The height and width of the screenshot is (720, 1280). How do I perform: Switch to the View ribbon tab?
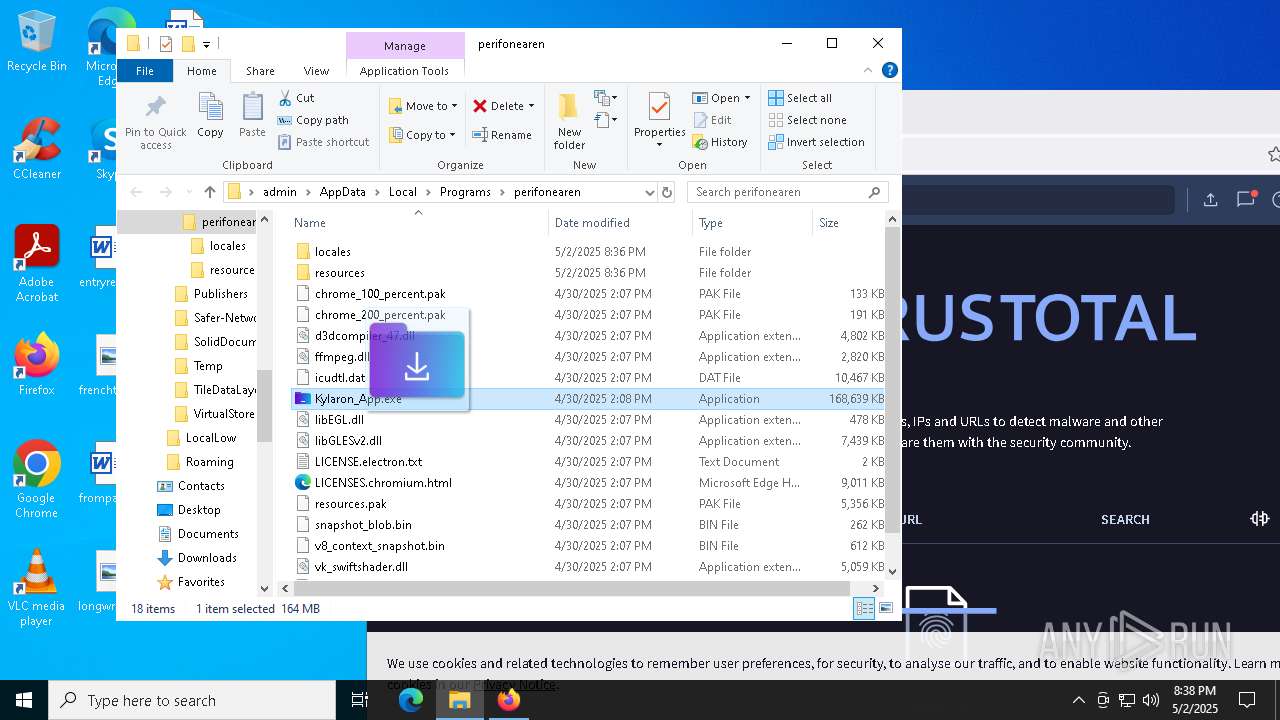click(316, 71)
